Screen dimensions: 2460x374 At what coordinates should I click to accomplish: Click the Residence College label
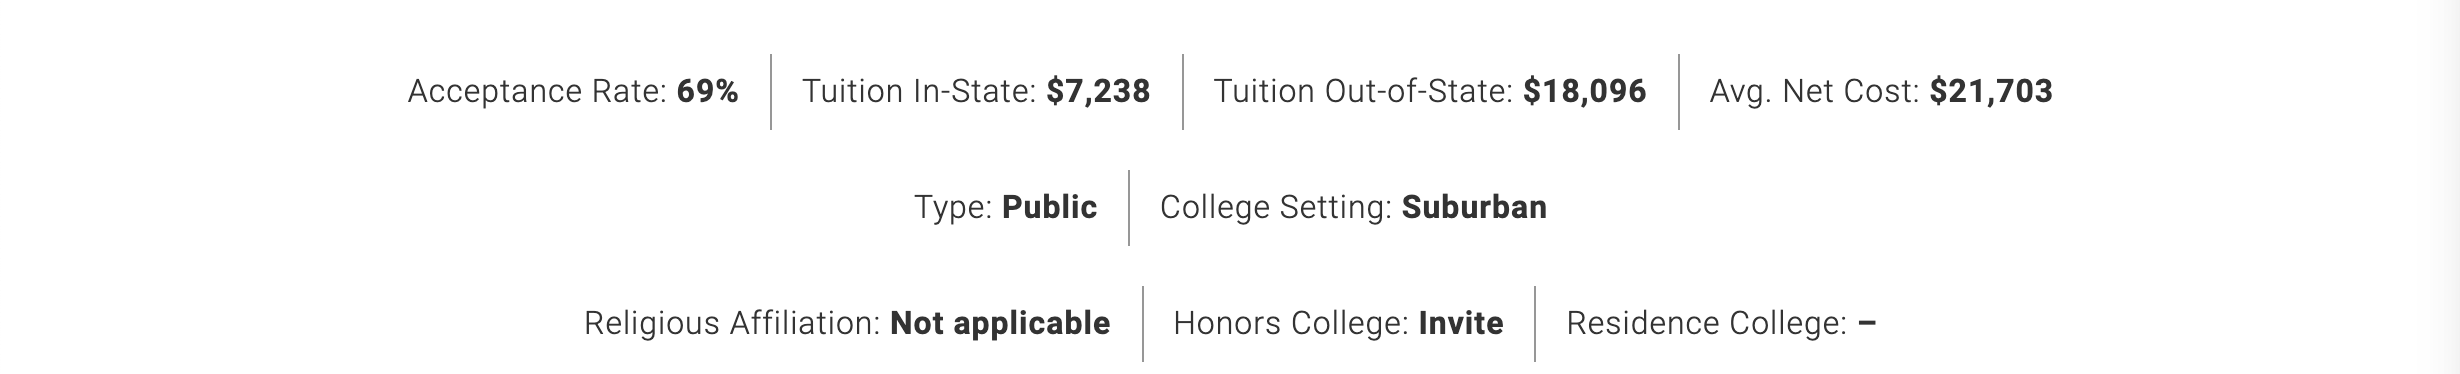pos(1707,324)
